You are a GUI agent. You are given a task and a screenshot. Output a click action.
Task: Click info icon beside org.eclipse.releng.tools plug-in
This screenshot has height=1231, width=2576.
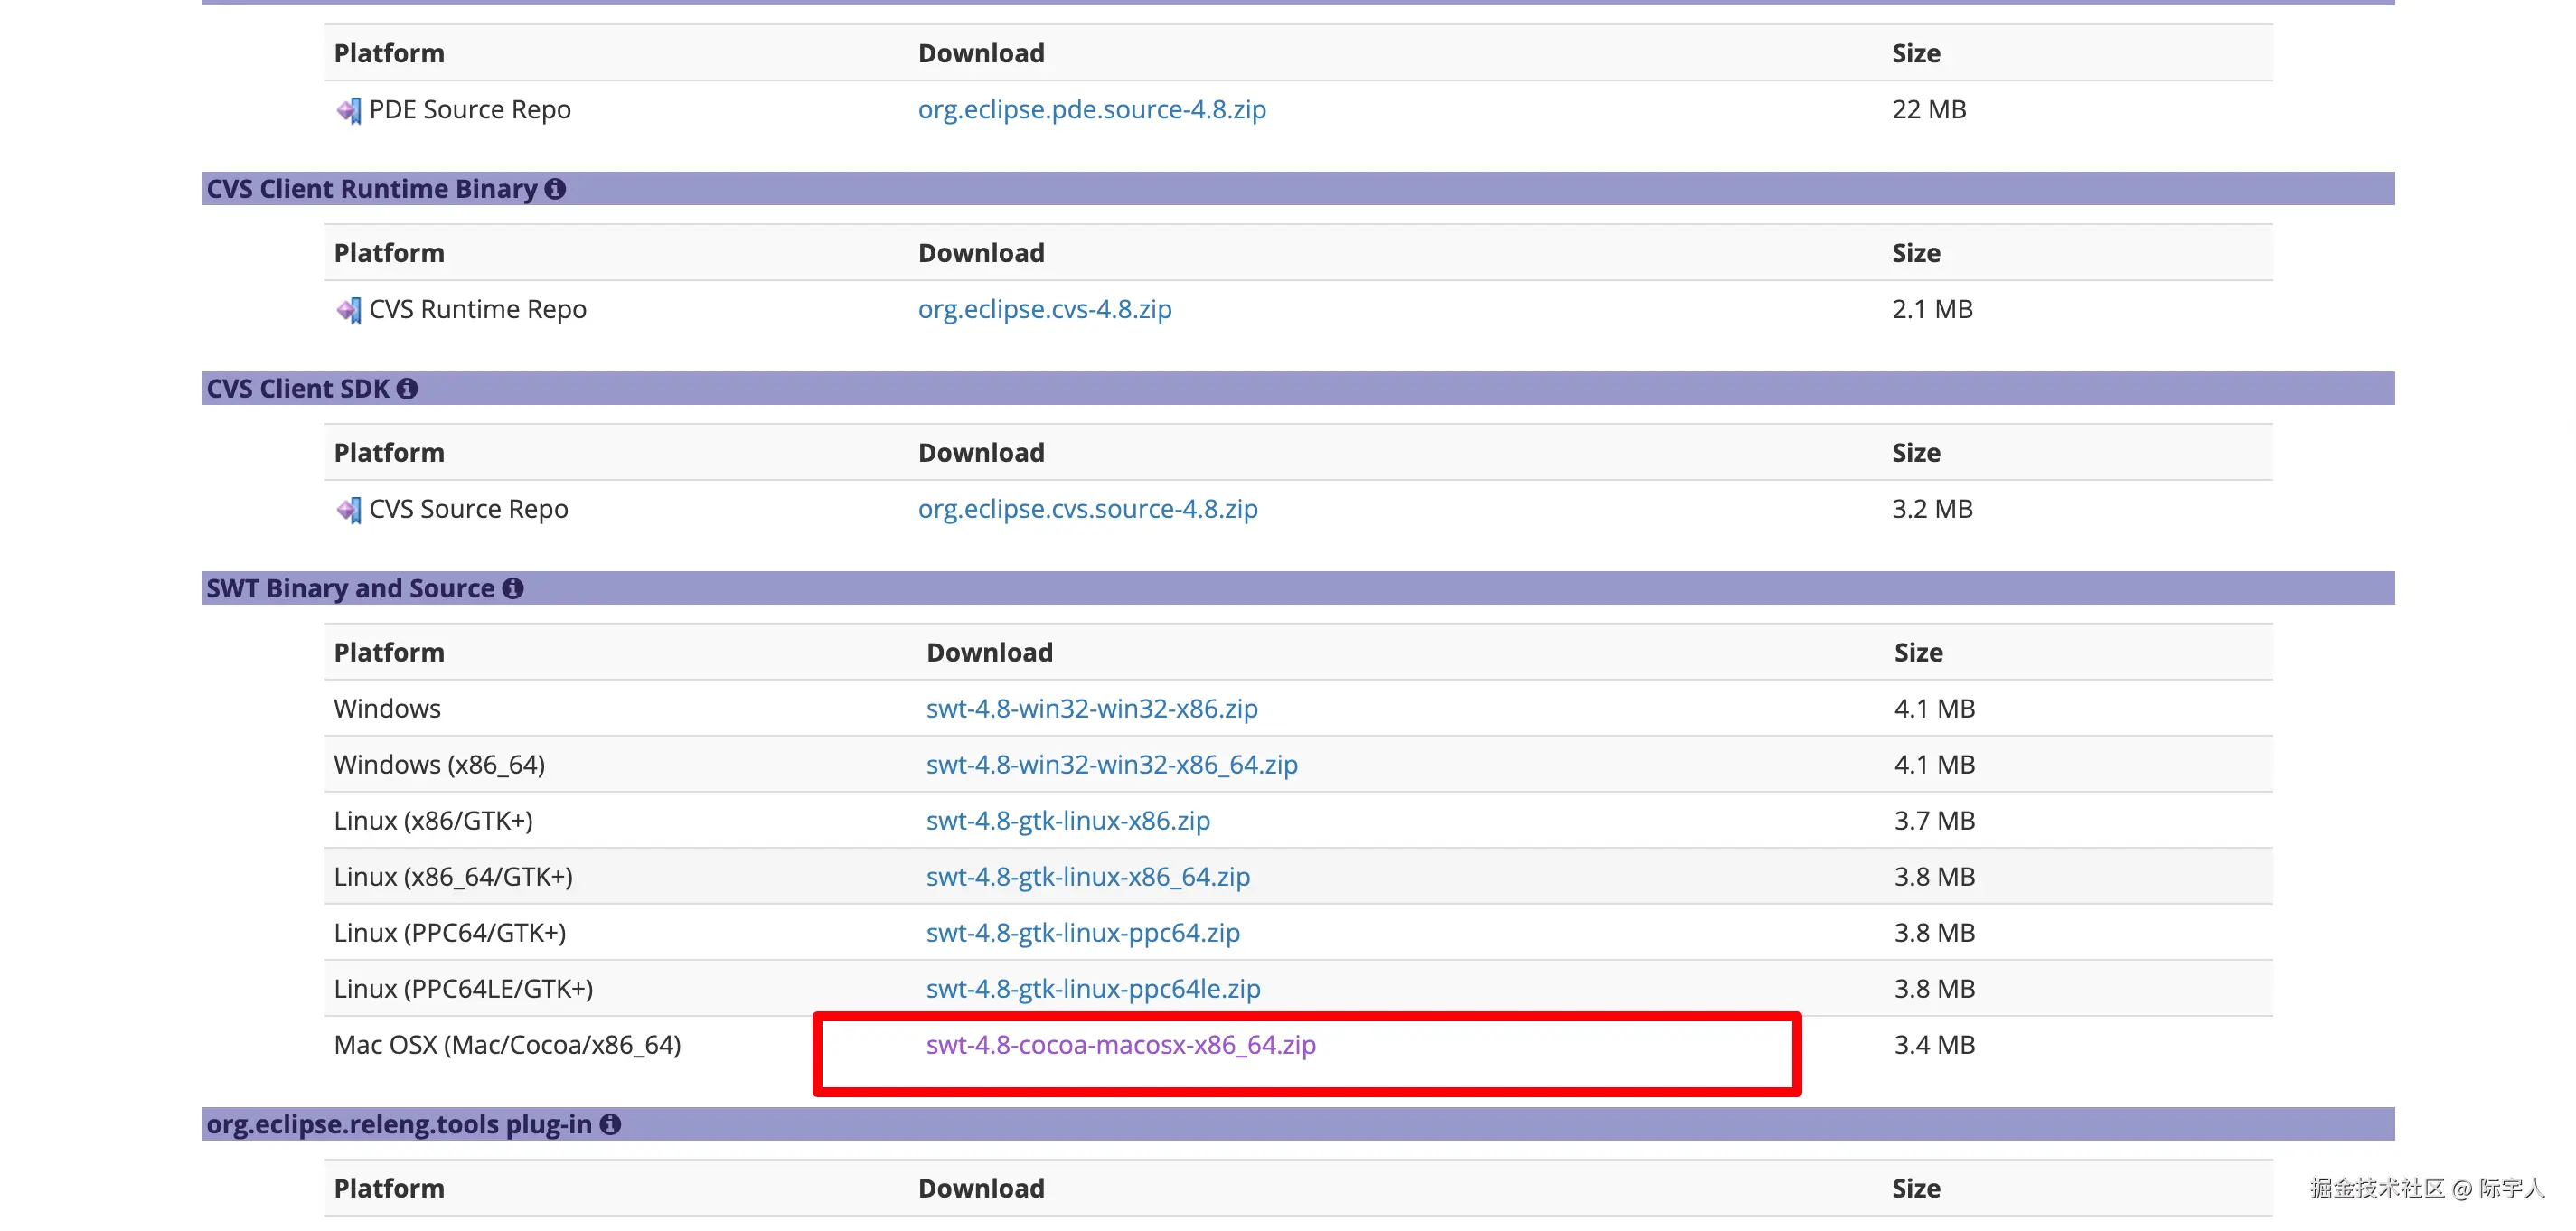610,1124
